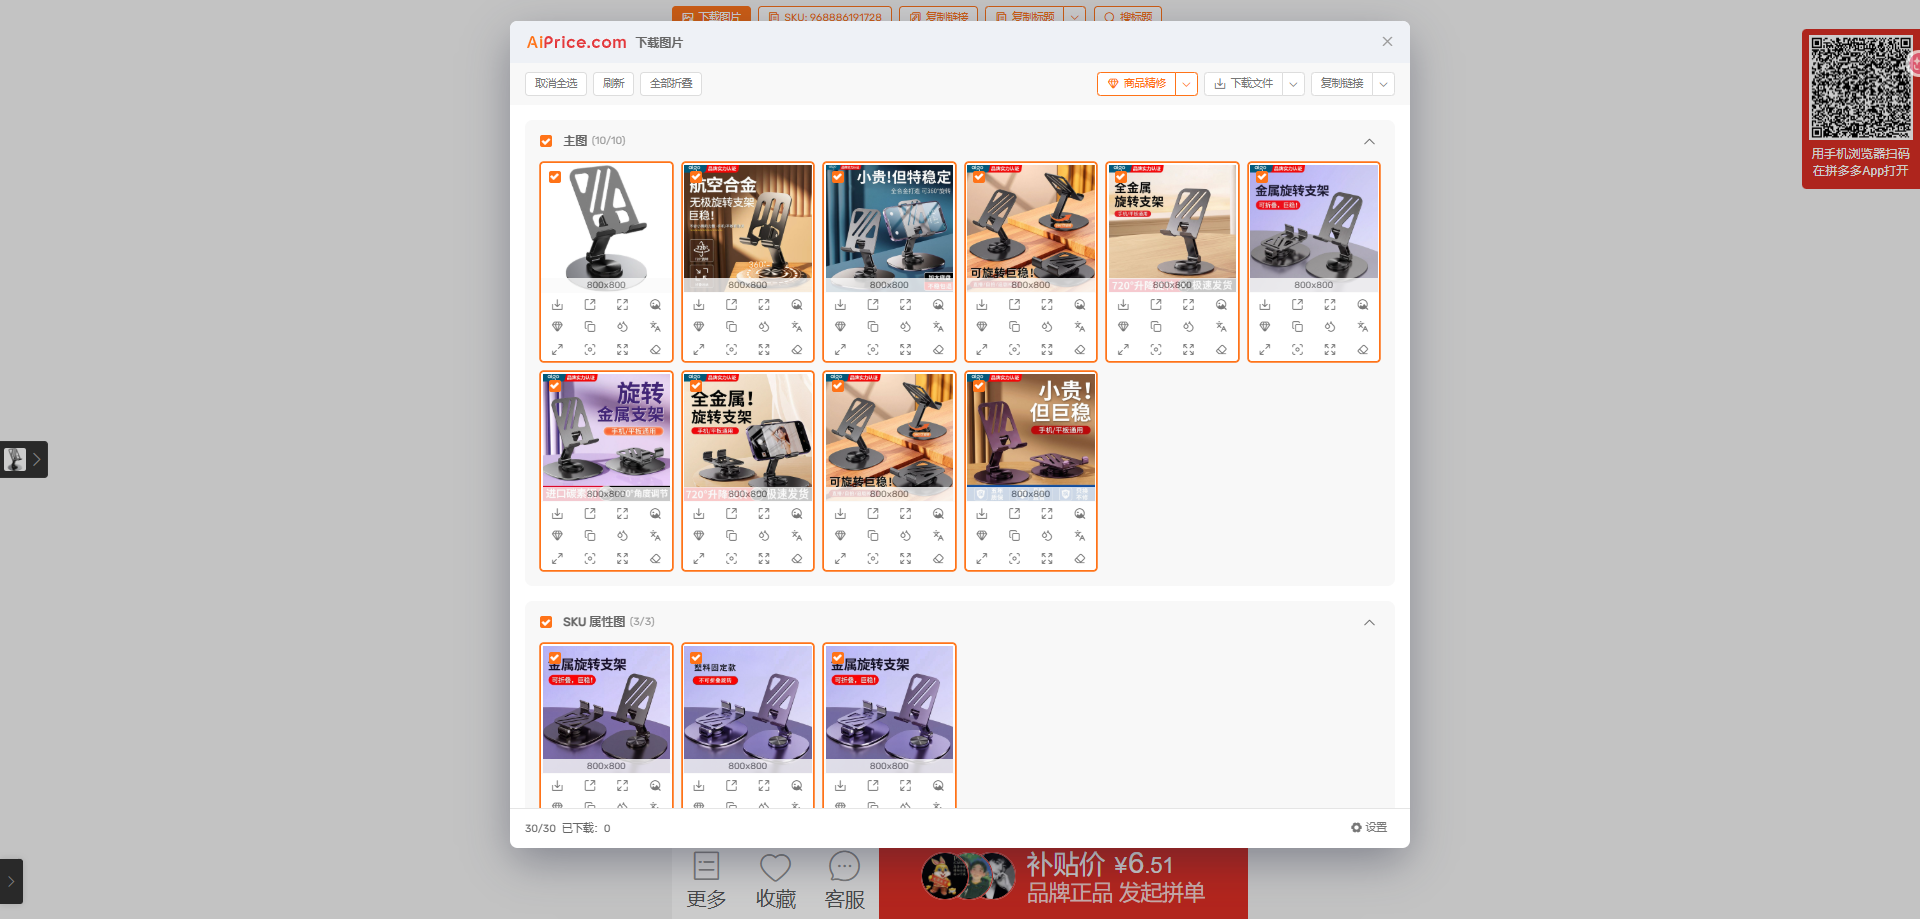
Task: Deselect the 塑料固定款 SKU image checkbox
Action: (x=696, y=658)
